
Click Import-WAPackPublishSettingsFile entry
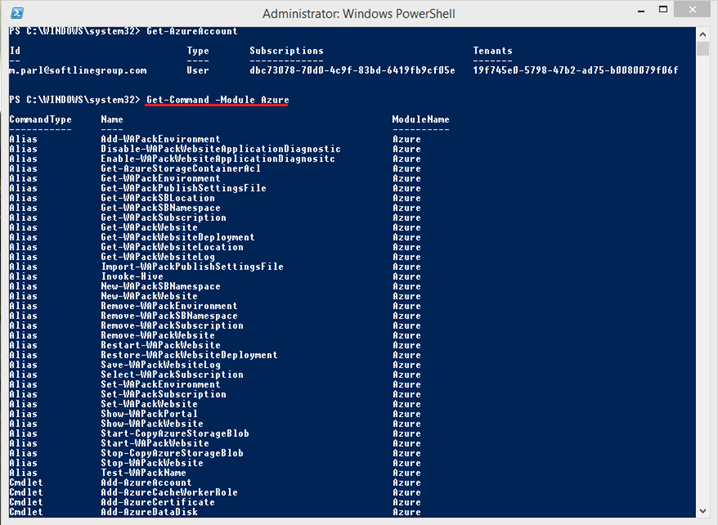tap(192, 267)
